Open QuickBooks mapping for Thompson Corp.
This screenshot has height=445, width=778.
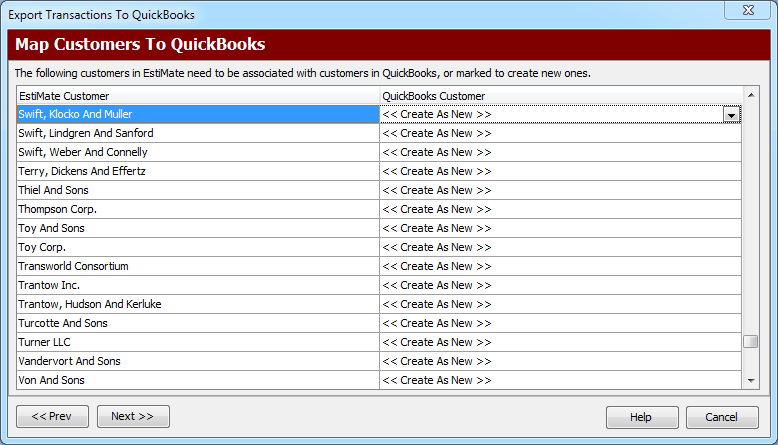pyautogui.click(x=560, y=209)
